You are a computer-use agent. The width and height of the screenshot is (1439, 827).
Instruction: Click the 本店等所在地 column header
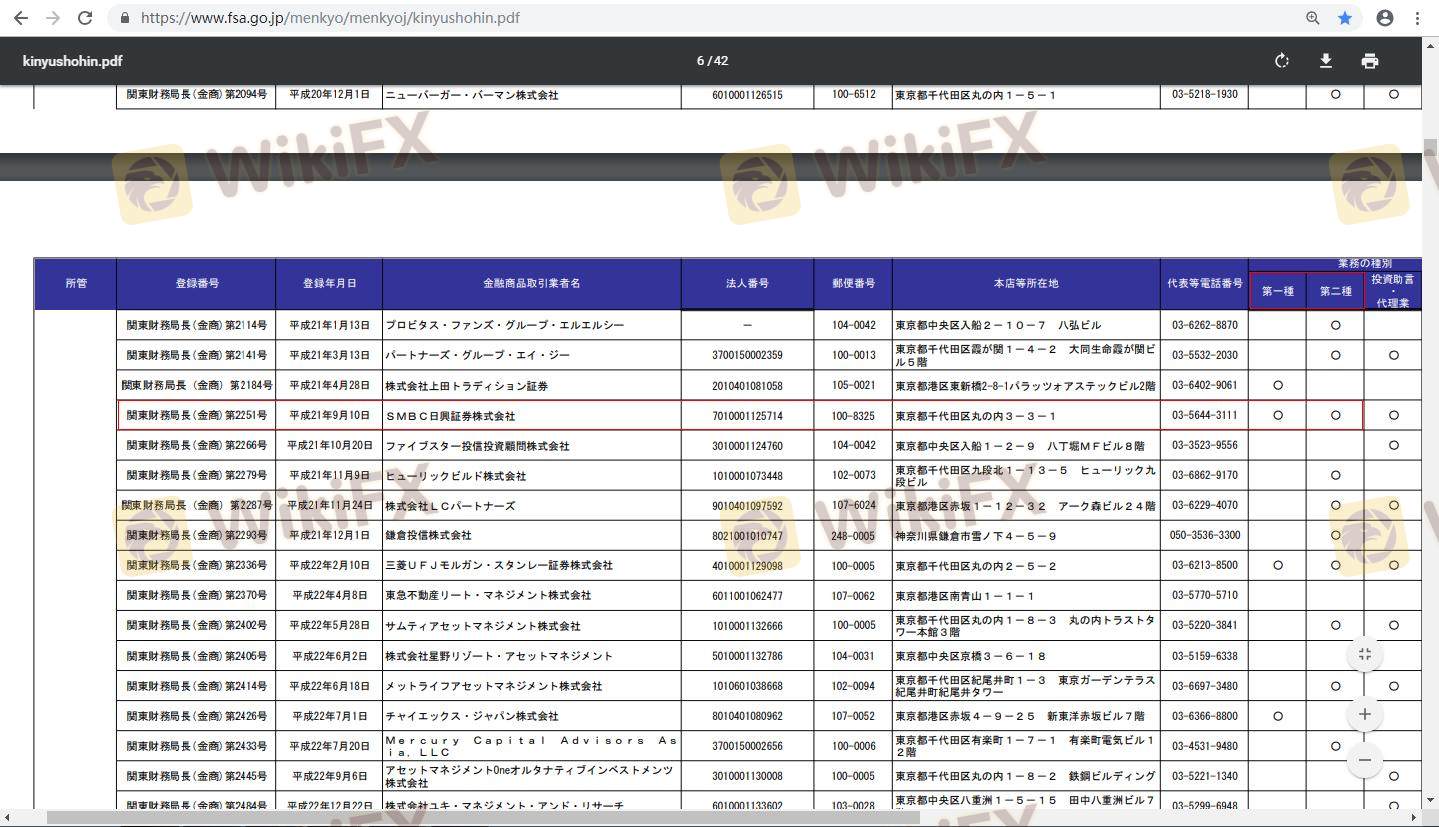tap(1026, 284)
